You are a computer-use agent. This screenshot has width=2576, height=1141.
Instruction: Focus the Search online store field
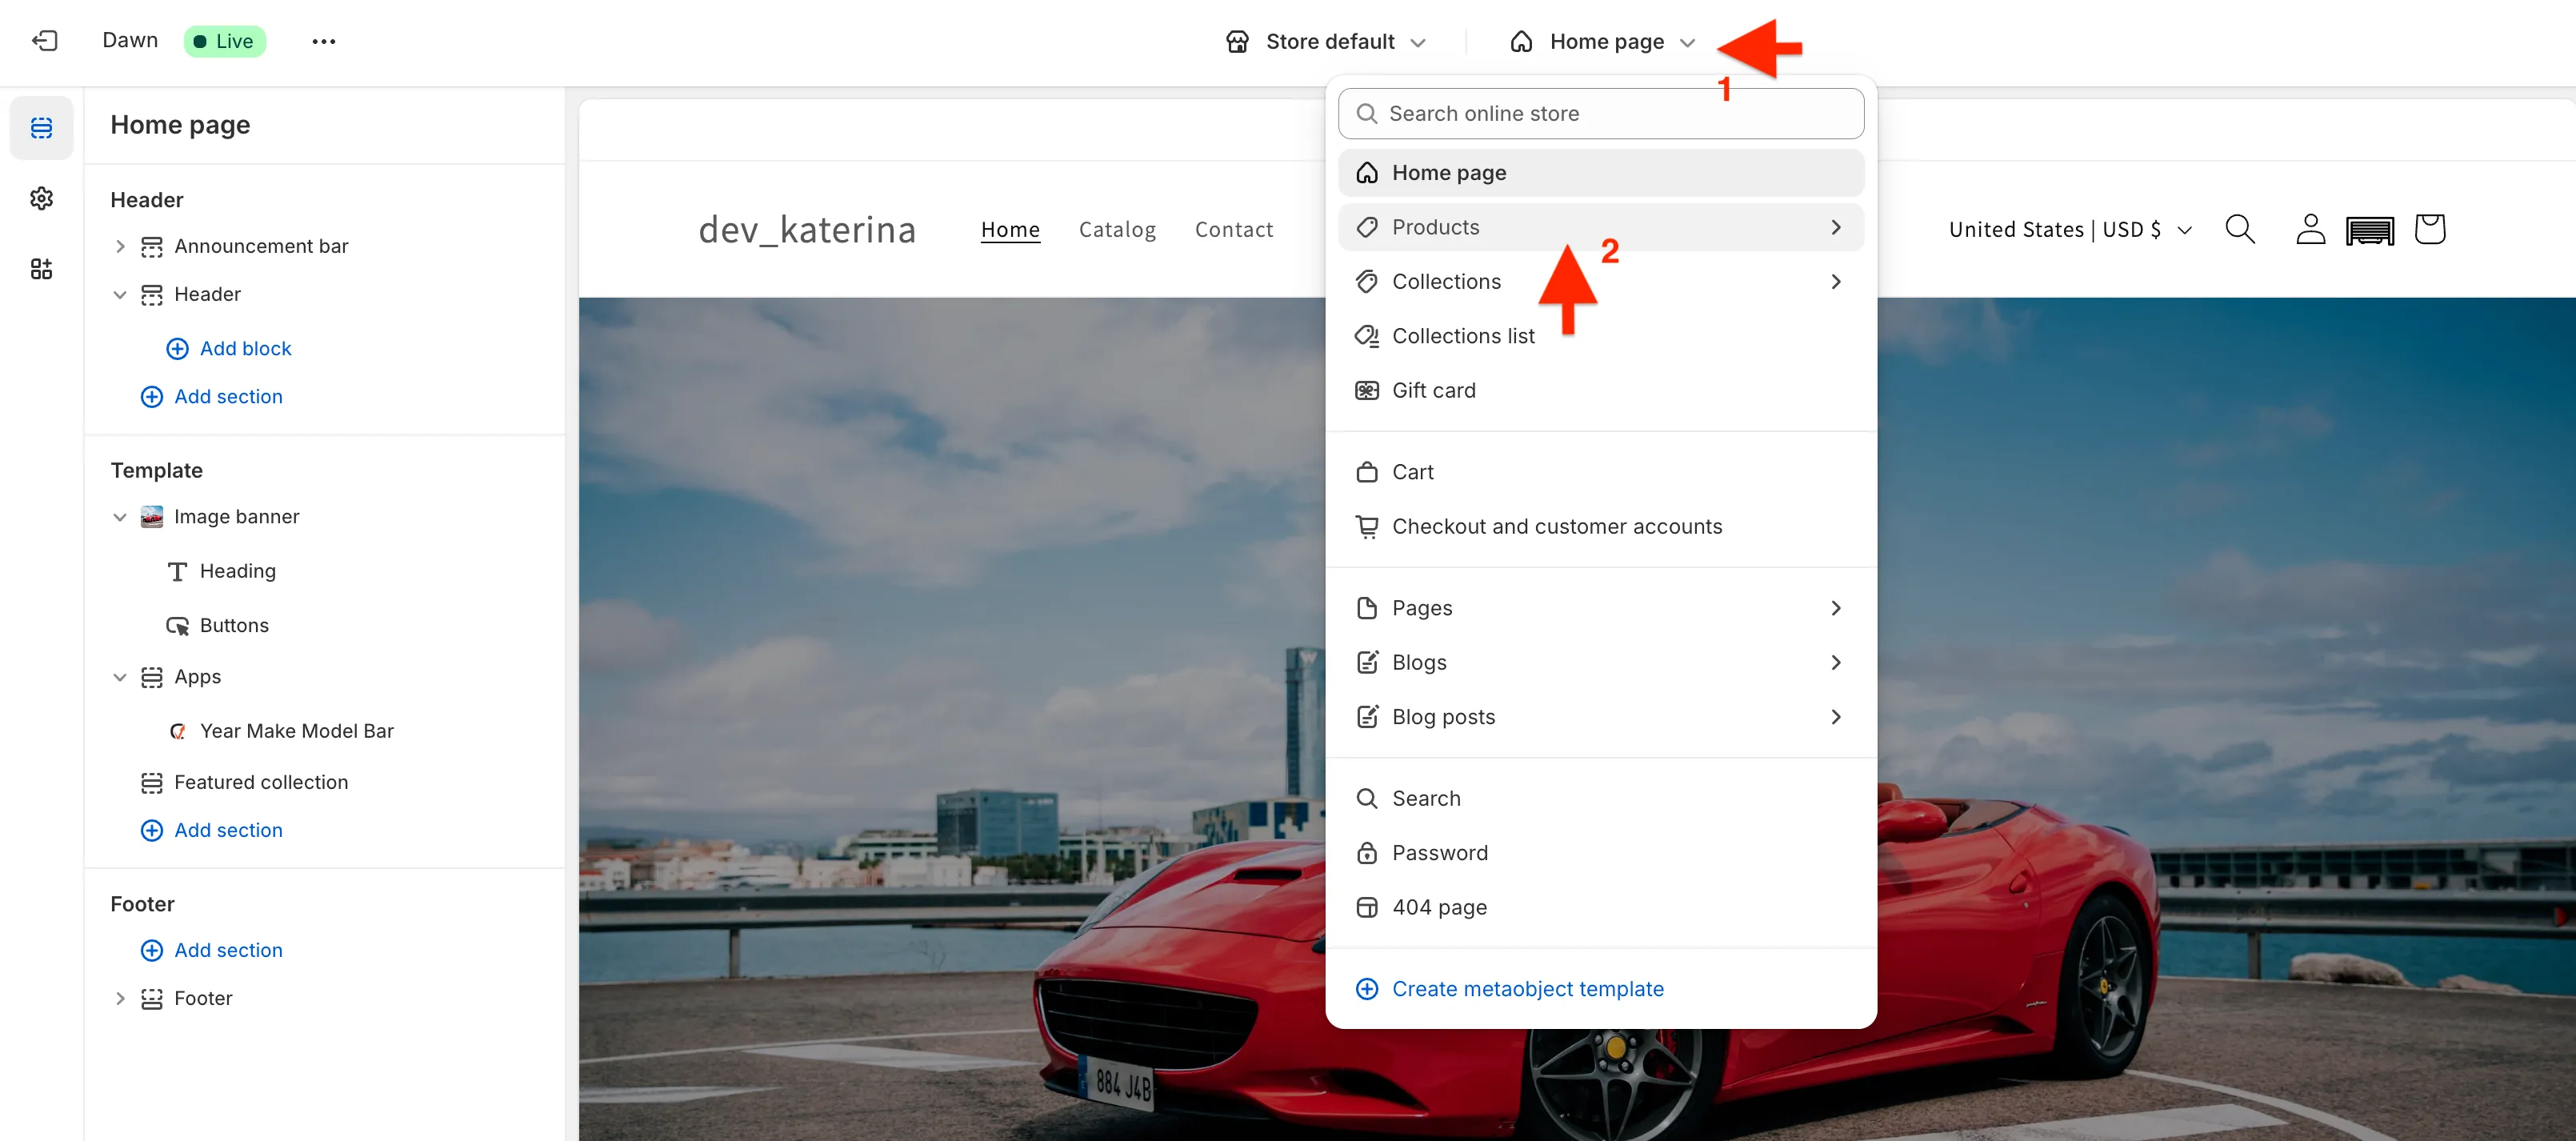point(1610,114)
